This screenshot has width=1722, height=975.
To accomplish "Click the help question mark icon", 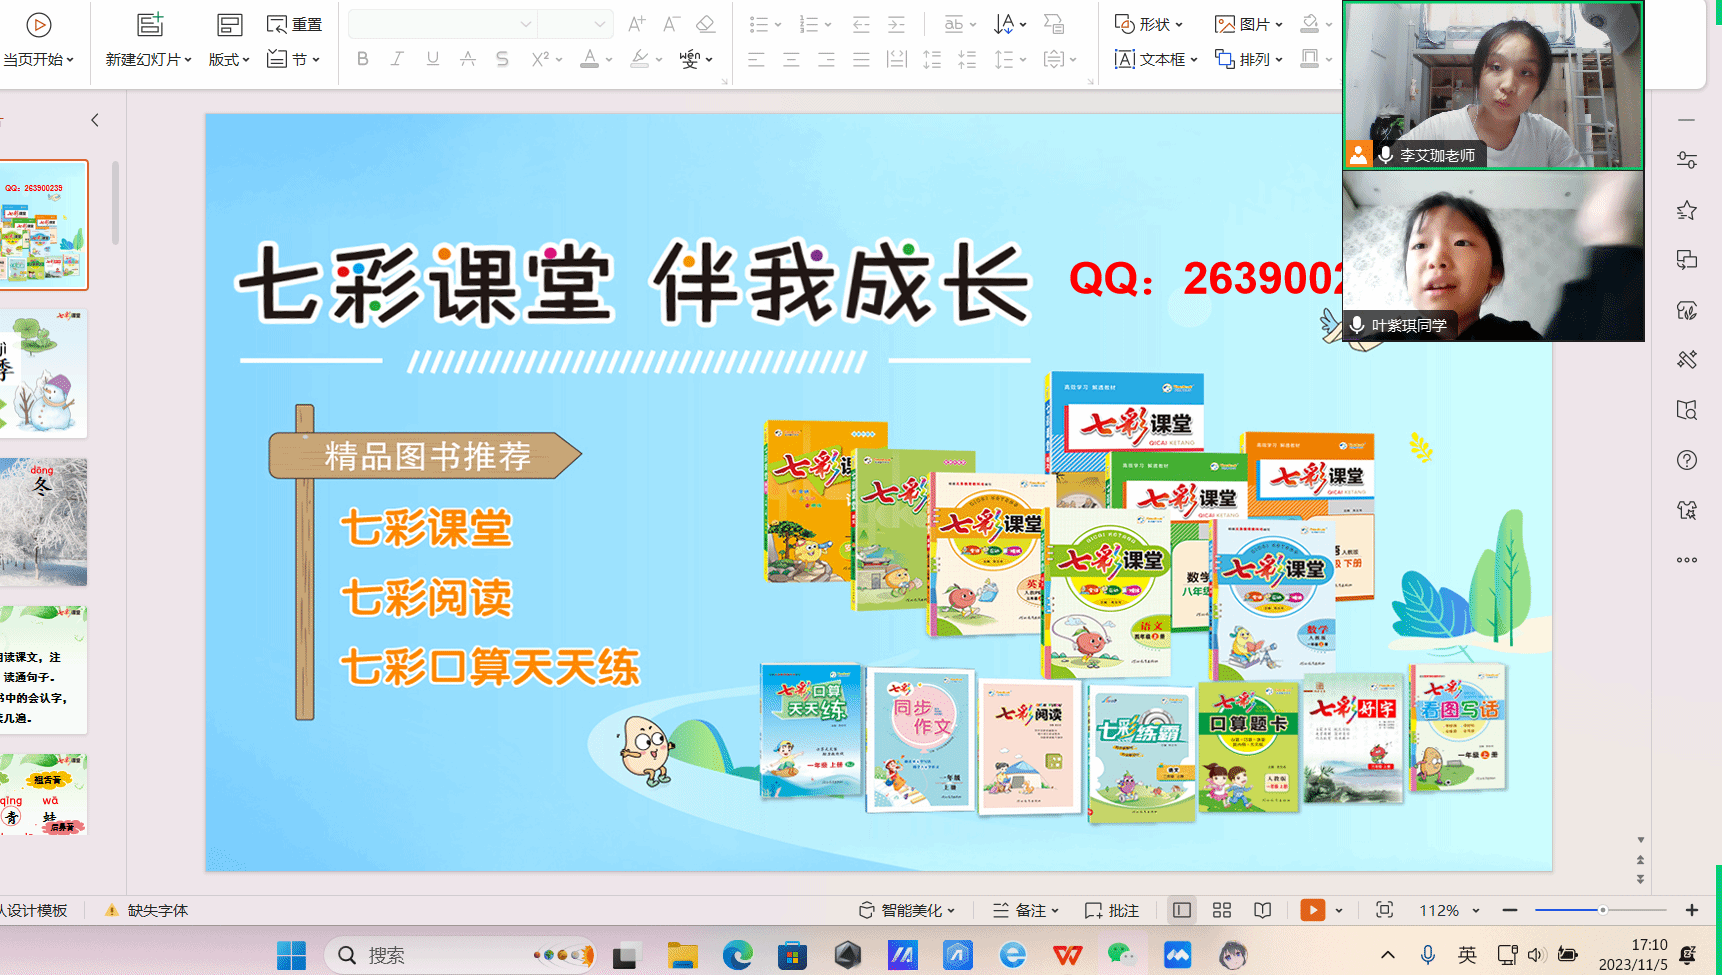I will 1687,460.
